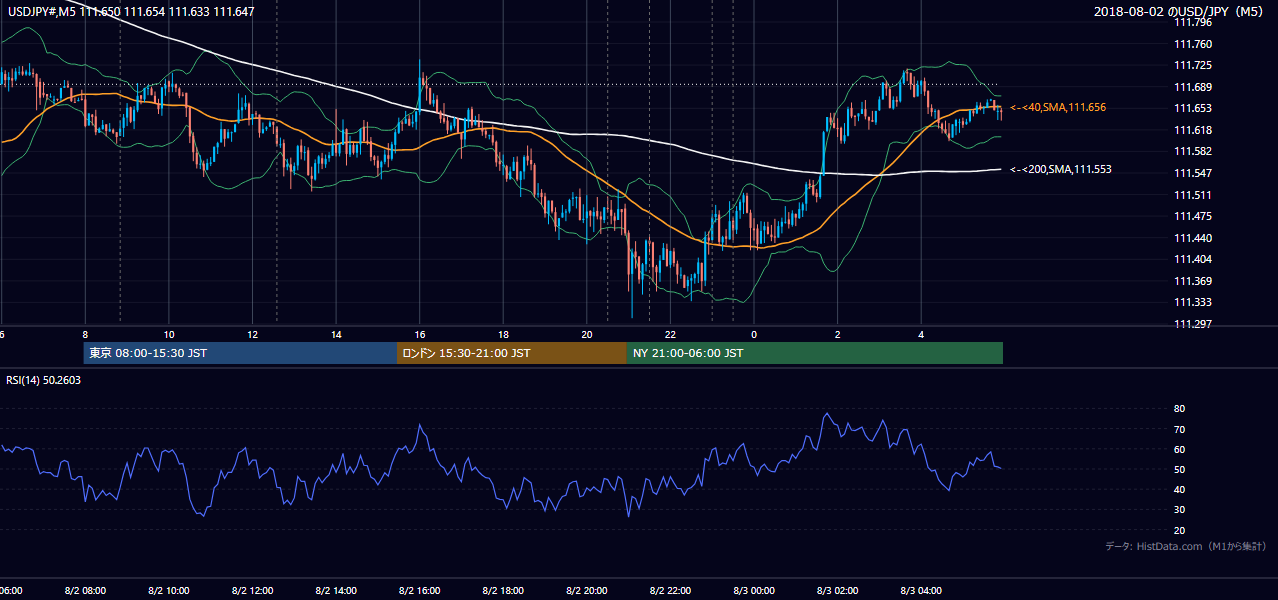Click price axis value 111.582
The image size is (1278, 600).
pos(1192,151)
